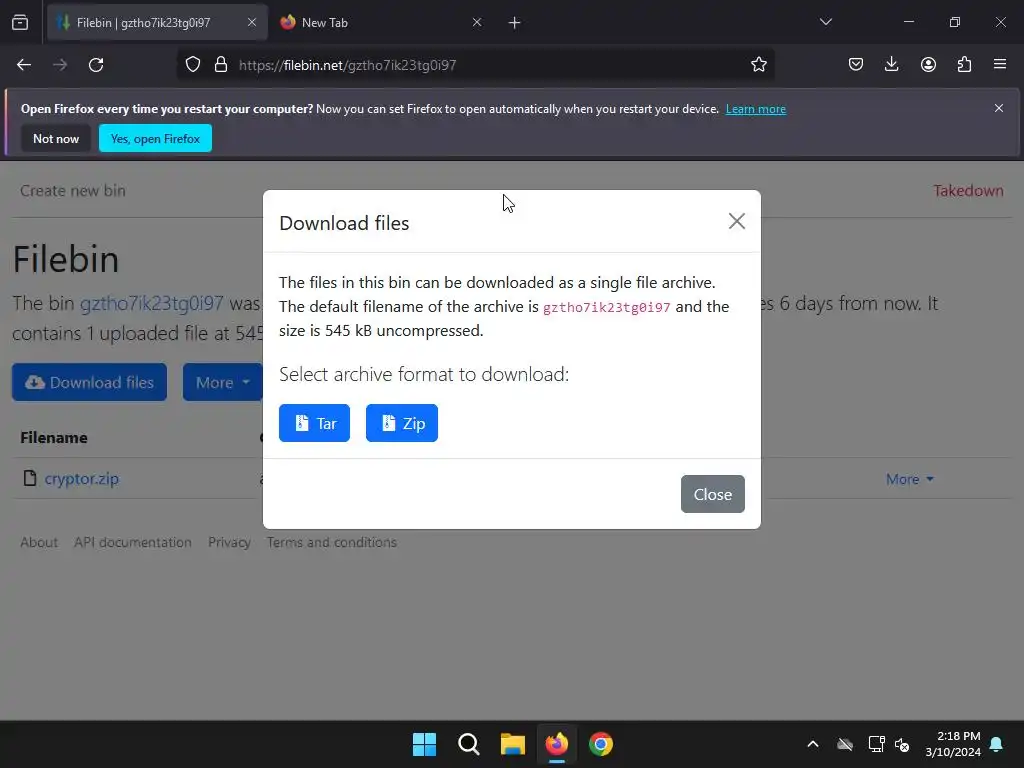Viewport: 1024px width, 768px height.
Task: Open a new tab with plus icon
Action: click(x=515, y=23)
